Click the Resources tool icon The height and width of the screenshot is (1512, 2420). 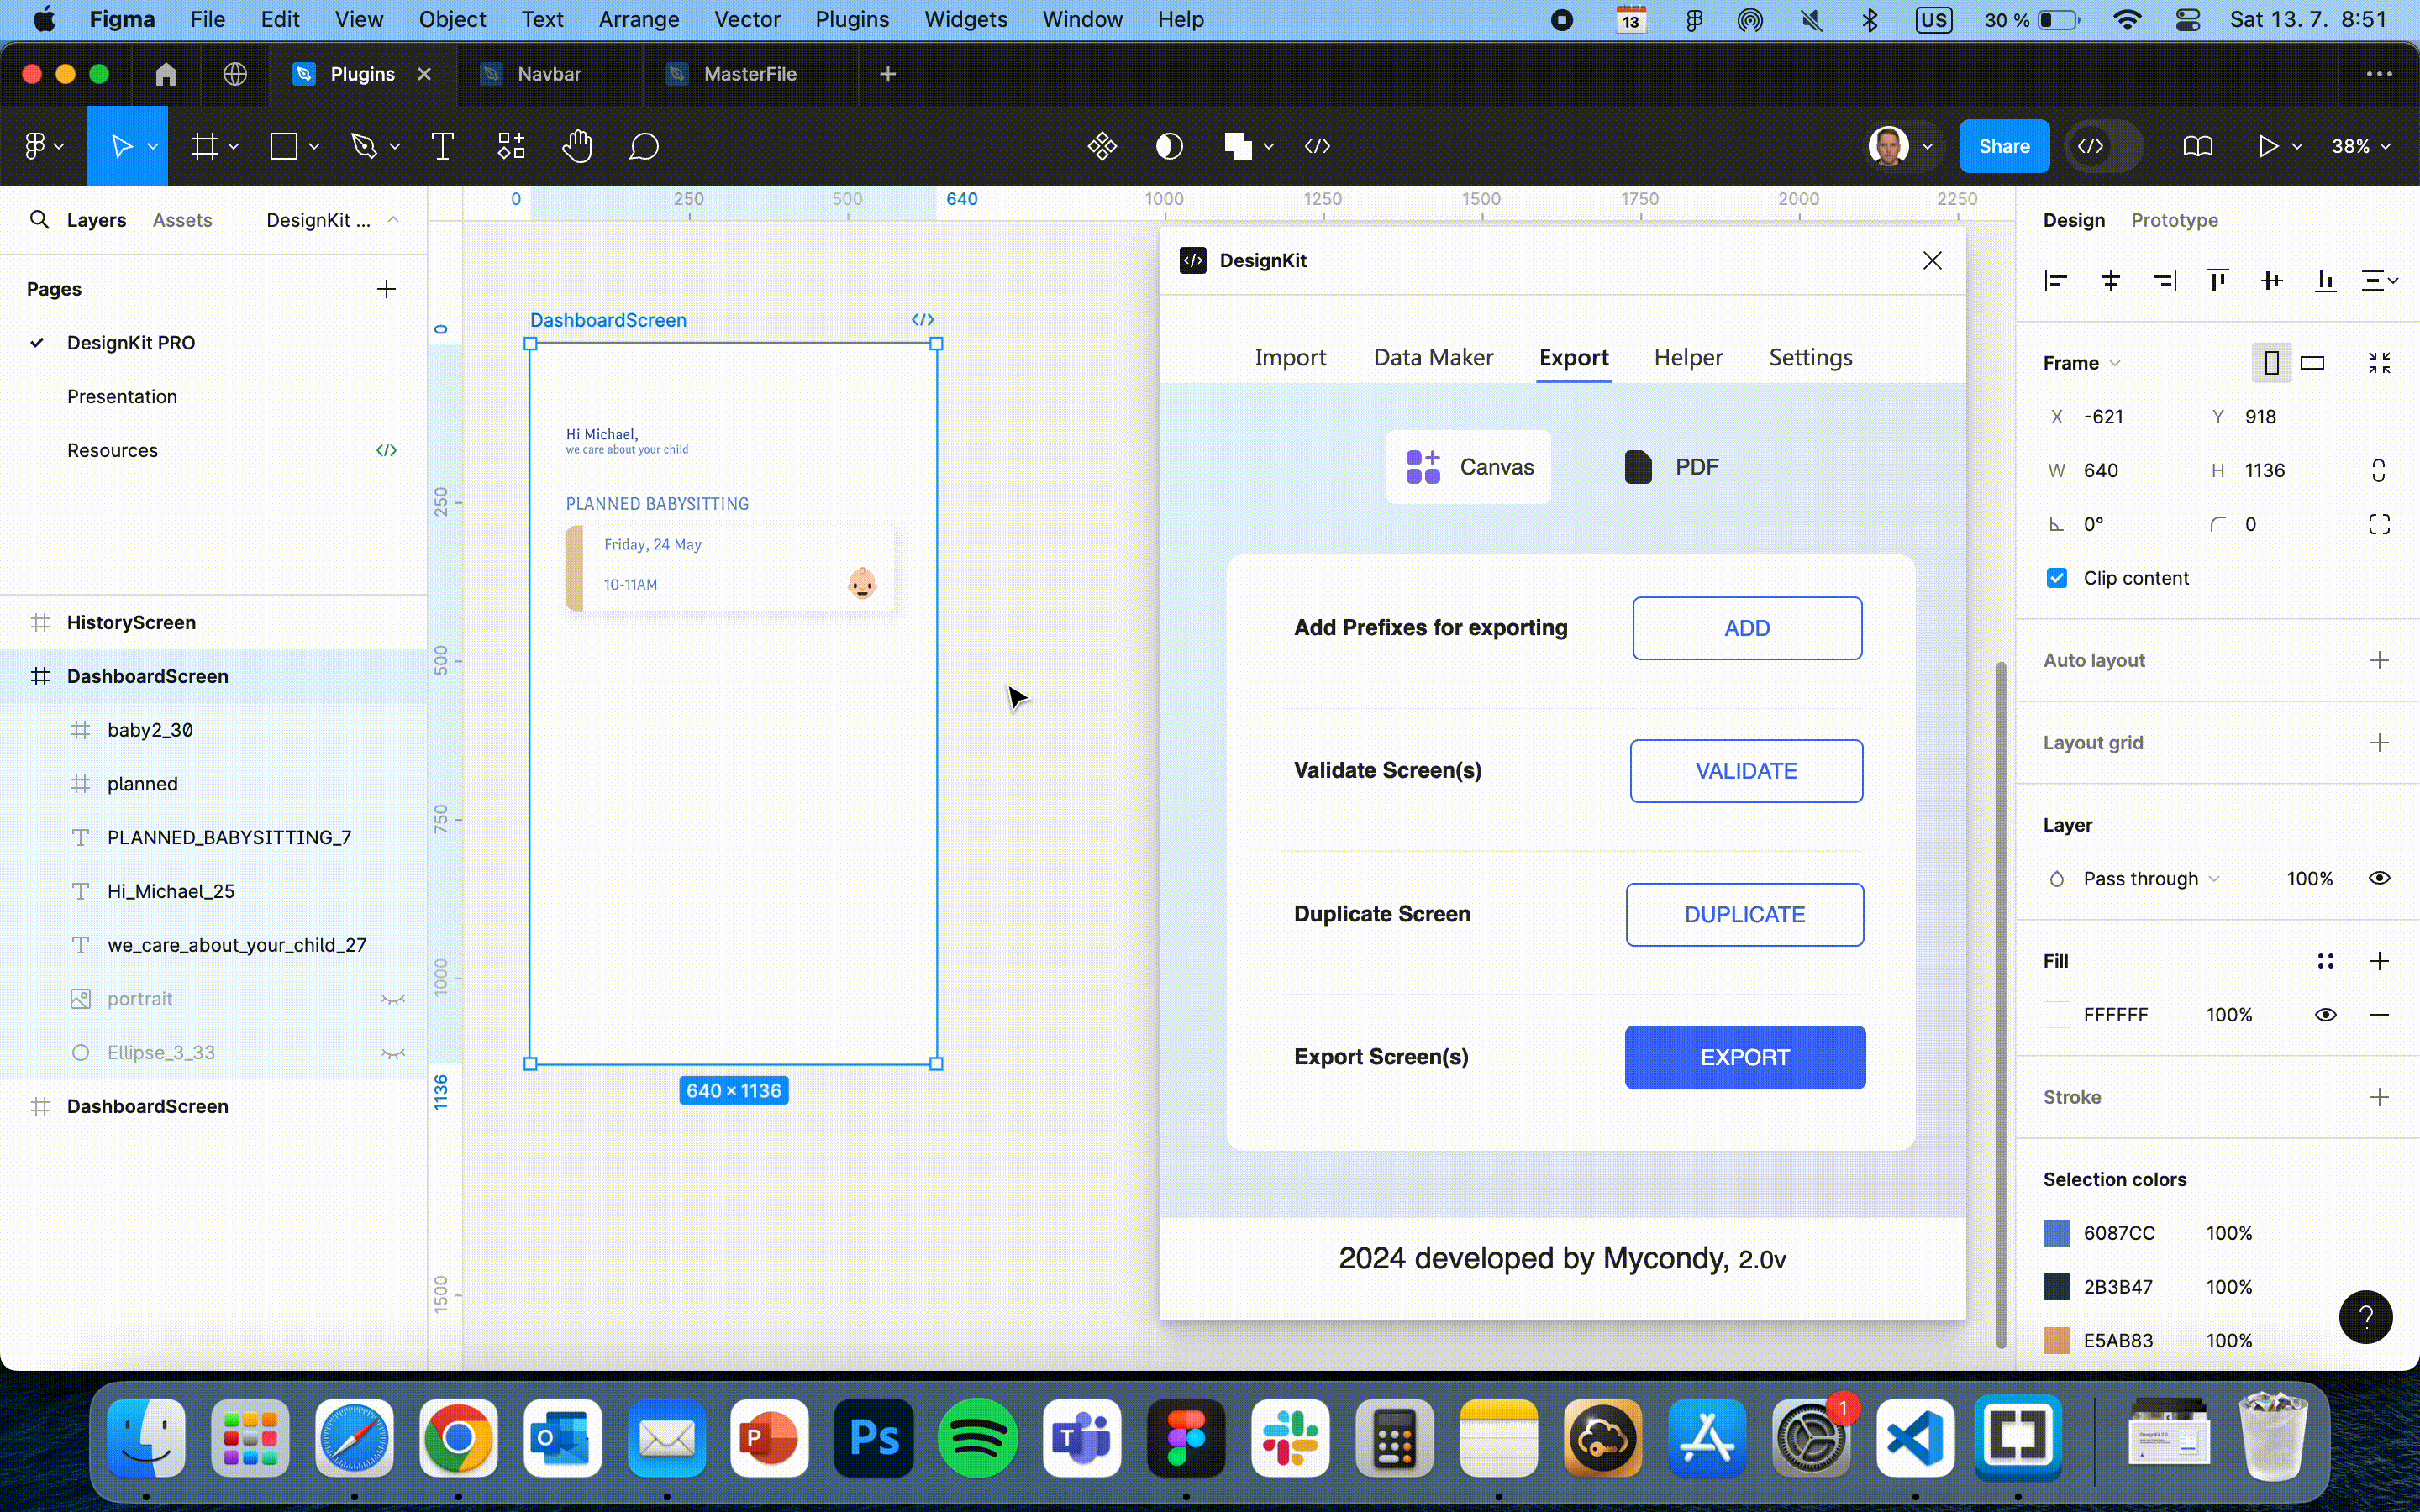coord(511,147)
